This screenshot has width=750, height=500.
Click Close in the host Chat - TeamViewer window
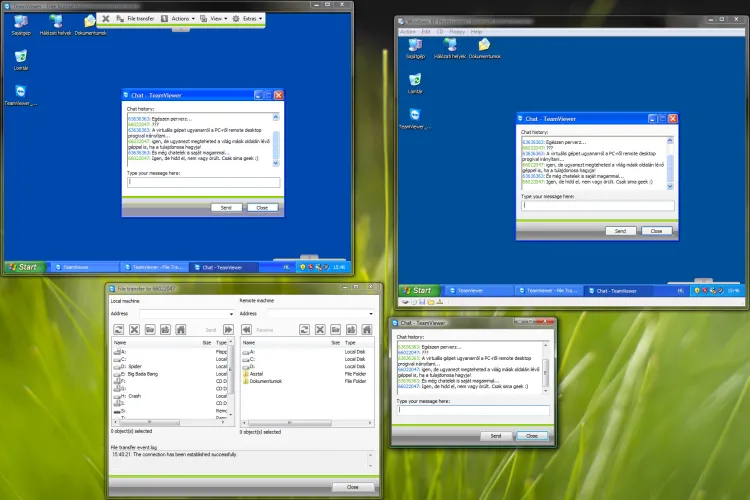[x=532, y=436]
